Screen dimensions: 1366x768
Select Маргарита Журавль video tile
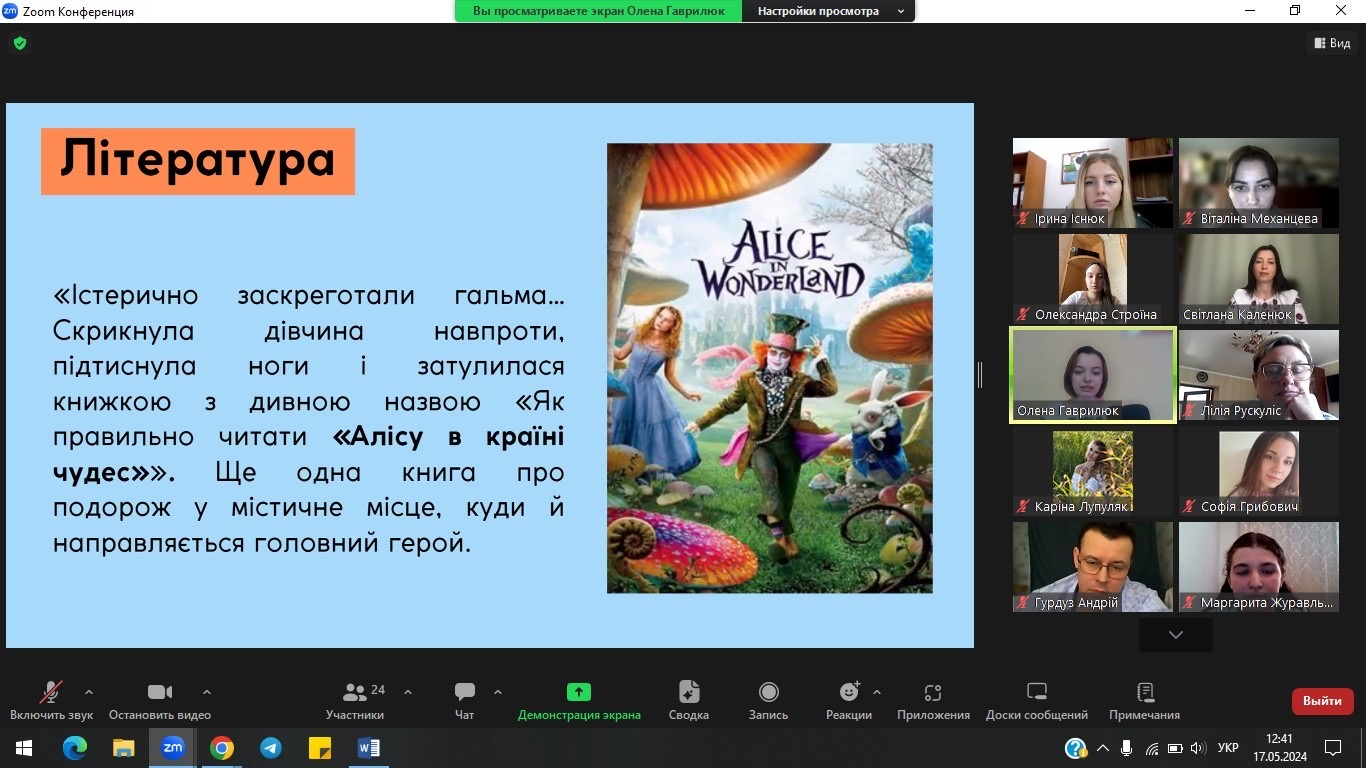(x=1259, y=567)
